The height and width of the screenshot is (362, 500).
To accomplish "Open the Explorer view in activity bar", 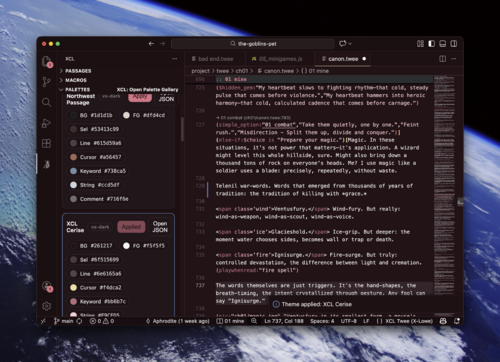I will coord(47,62).
